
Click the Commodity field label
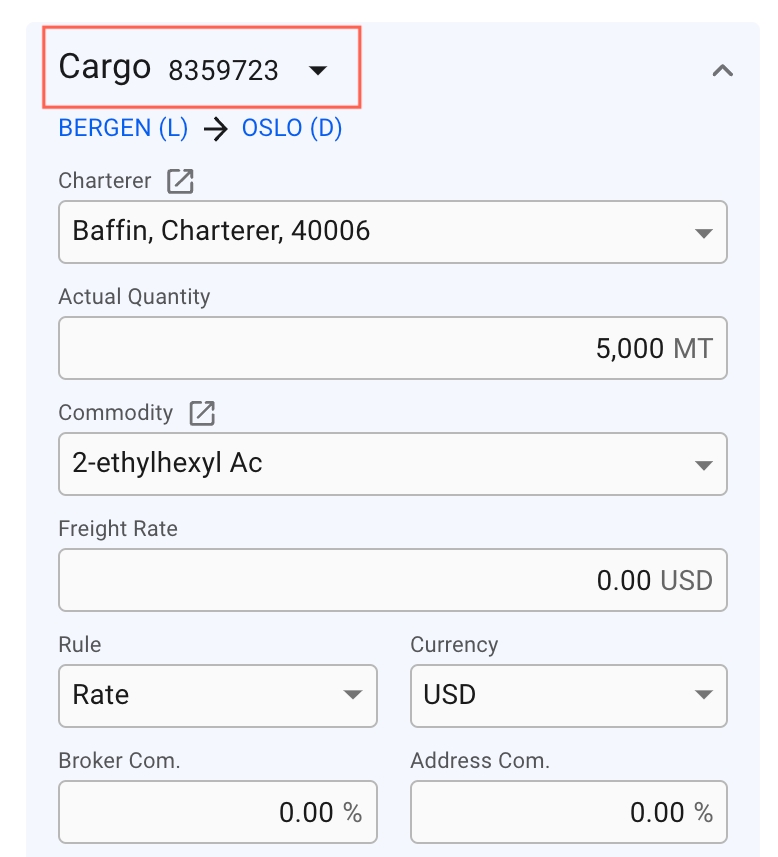click(x=115, y=412)
